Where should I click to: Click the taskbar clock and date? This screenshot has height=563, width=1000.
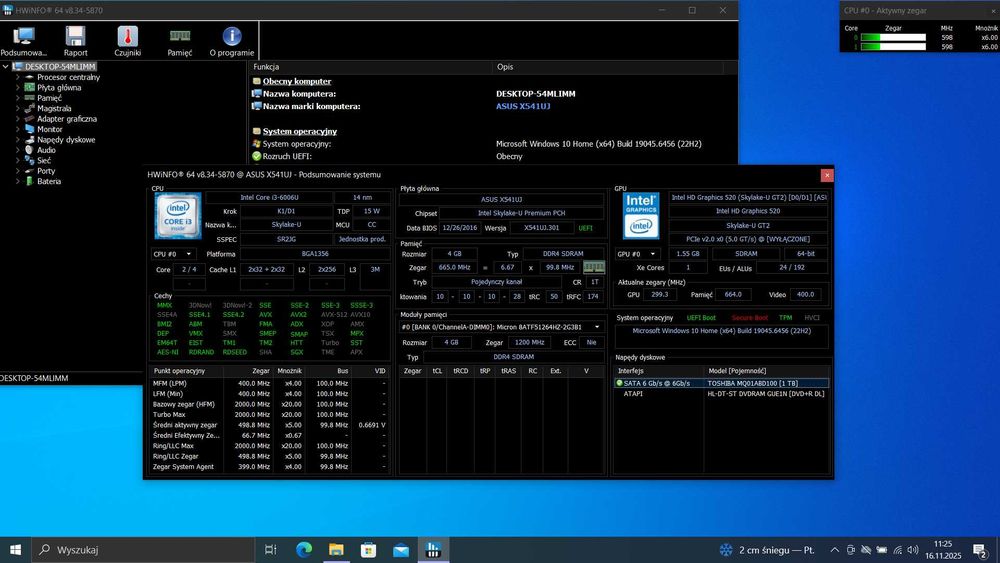[943, 550]
